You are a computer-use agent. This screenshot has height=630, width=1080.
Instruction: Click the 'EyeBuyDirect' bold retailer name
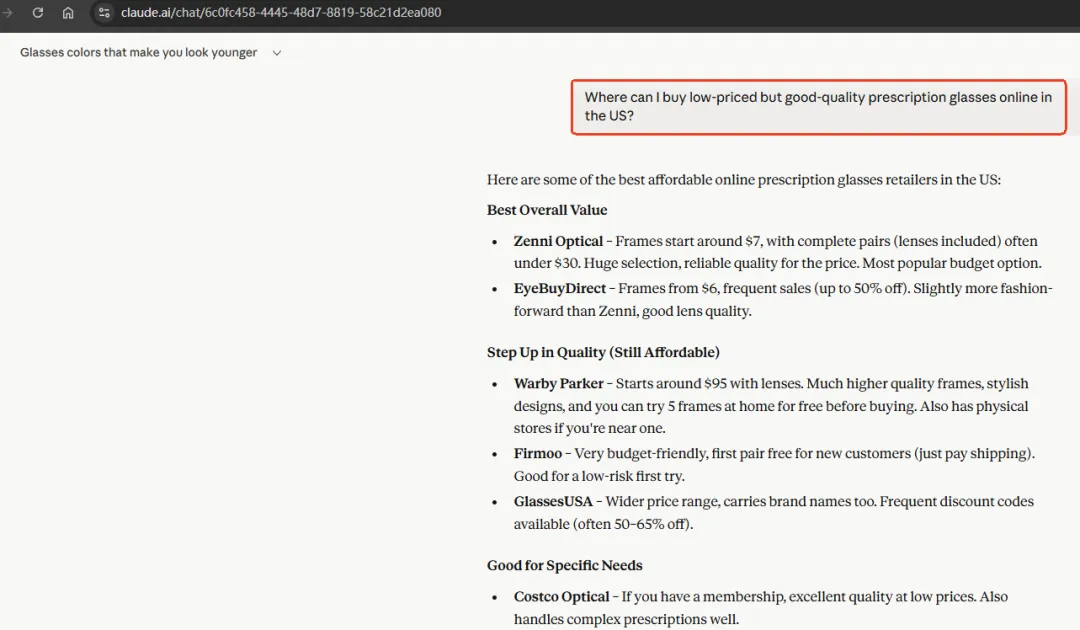click(560, 288)
